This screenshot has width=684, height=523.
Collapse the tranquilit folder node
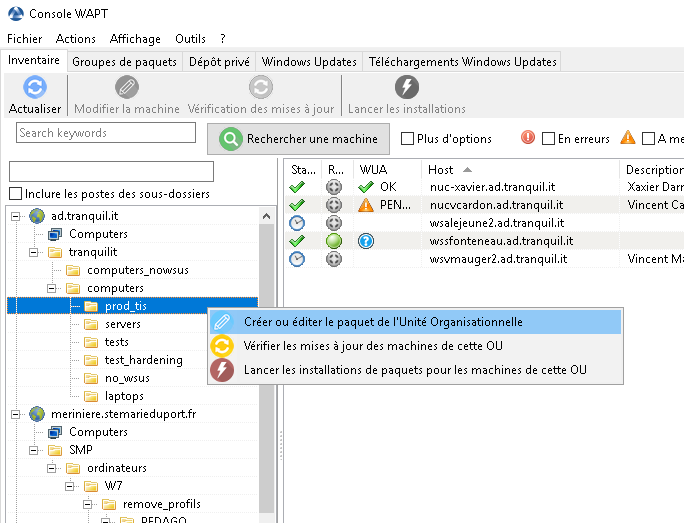(34, 252)
